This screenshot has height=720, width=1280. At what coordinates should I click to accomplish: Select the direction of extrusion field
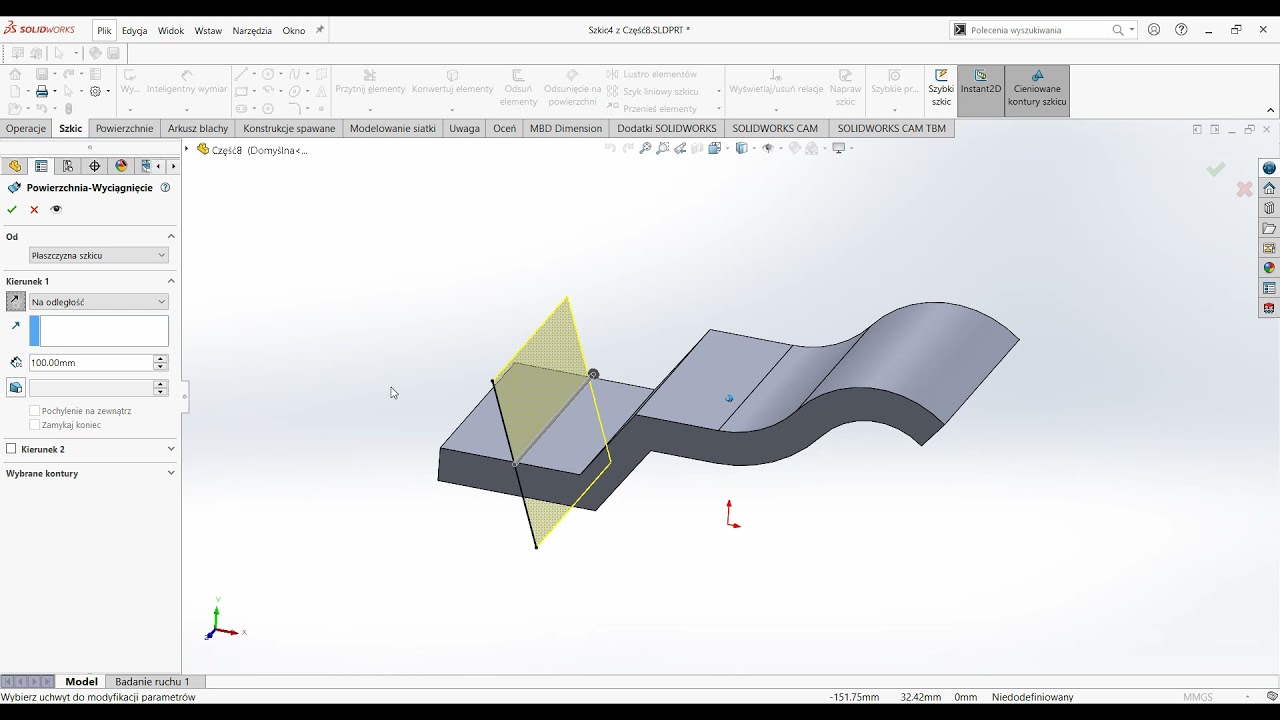99,331
